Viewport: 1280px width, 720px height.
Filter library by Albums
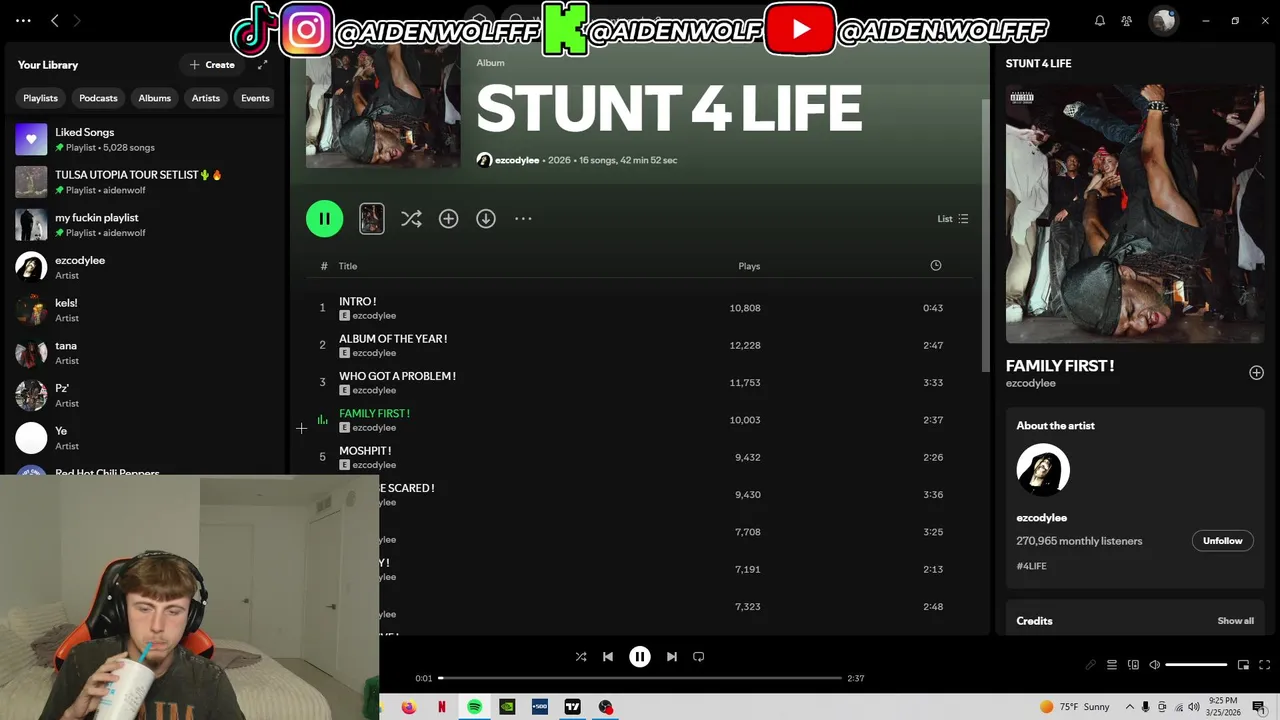(x=154, y=98)
